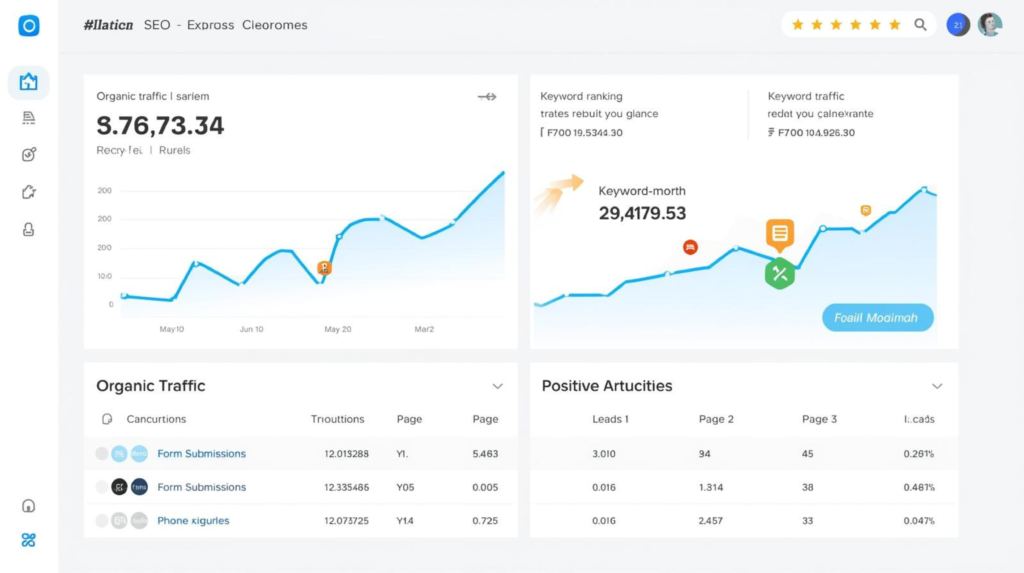
Task: Click the search magnifier icon
Action: (x=920, y=25)
